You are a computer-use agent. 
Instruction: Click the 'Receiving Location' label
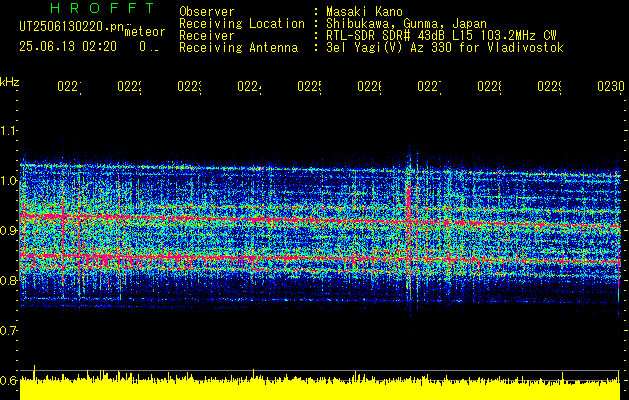click(x=242, y=24)
